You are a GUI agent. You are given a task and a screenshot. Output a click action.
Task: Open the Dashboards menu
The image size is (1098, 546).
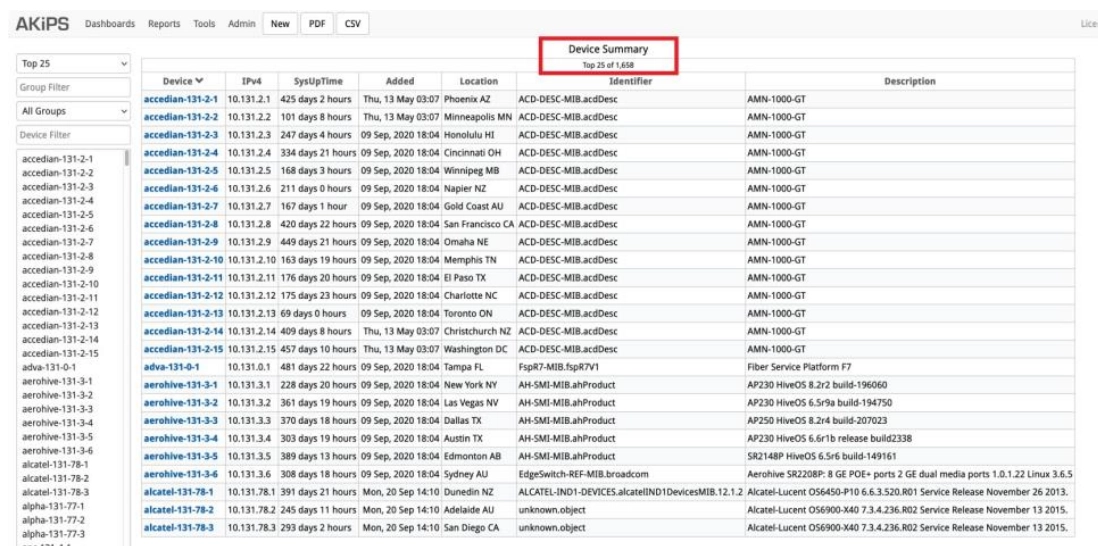pos(110,24)
